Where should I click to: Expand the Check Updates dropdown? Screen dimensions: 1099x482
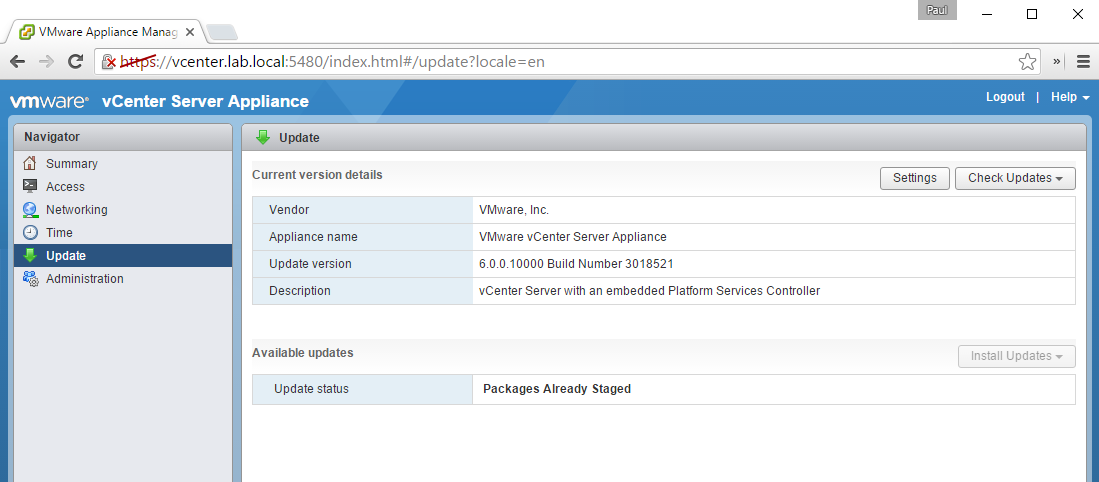tap(1015, 178)
